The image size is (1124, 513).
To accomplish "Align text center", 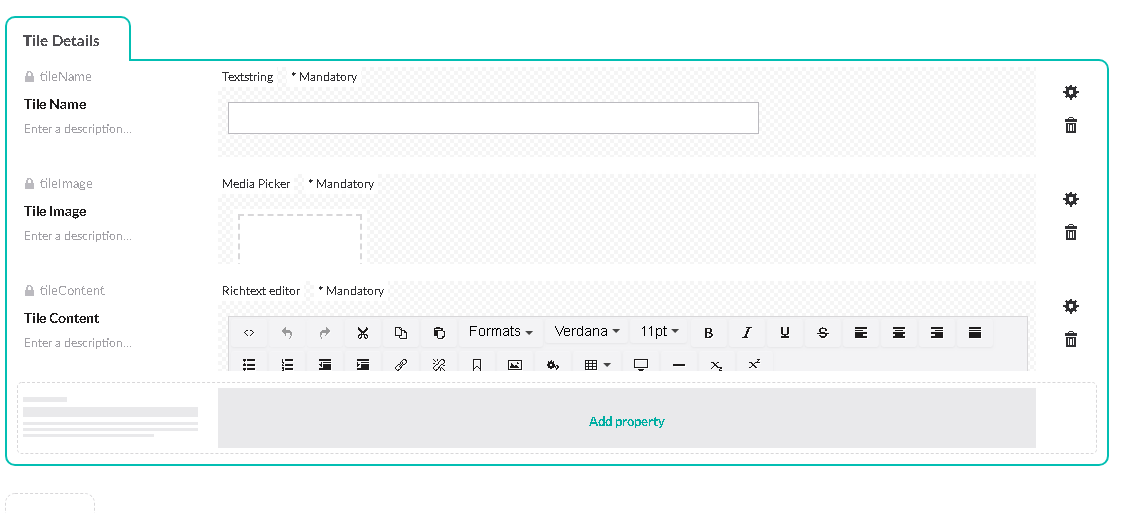I will [x=899, y=332].
